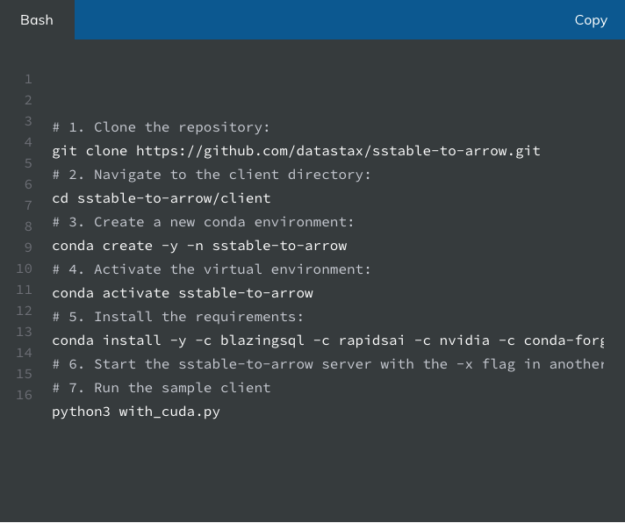
Task: Click the '# 5. Install the requirements' comment
Action: pos(178,317)
